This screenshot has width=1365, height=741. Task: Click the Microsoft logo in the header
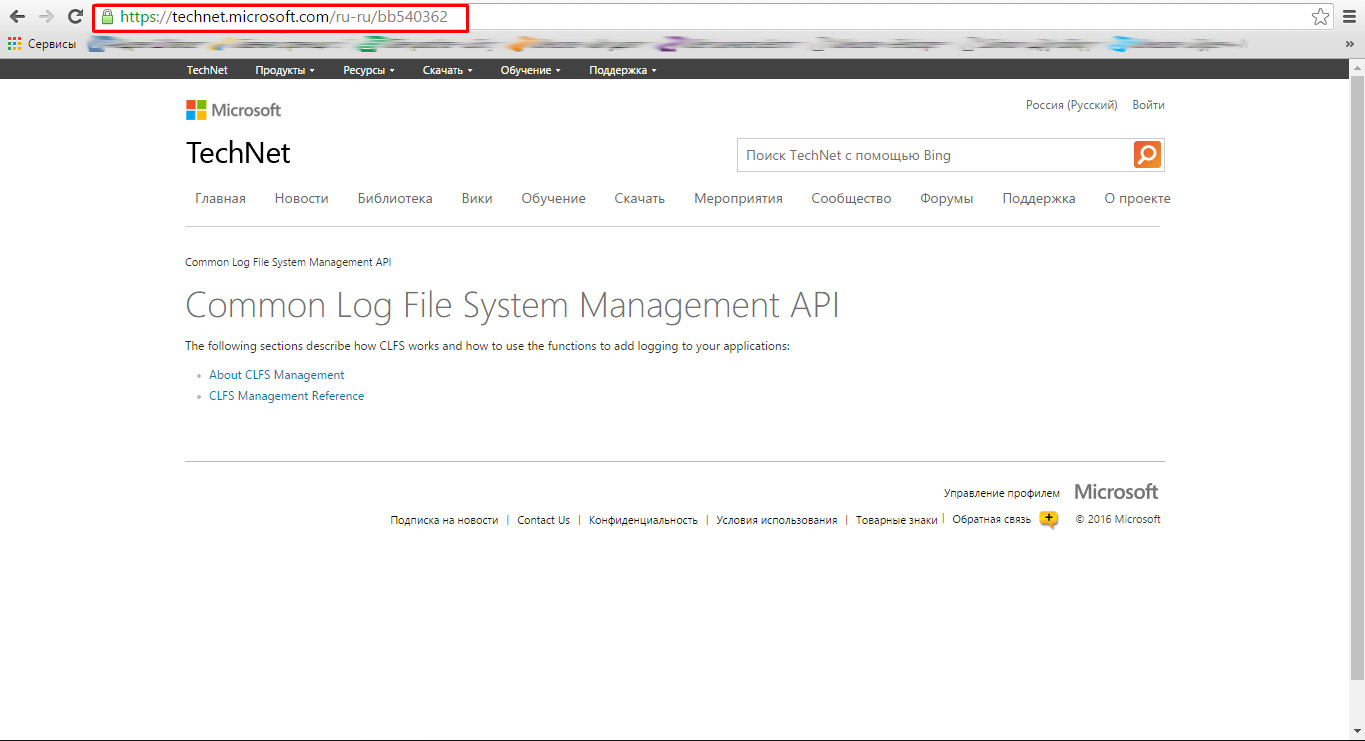(233, 110)
